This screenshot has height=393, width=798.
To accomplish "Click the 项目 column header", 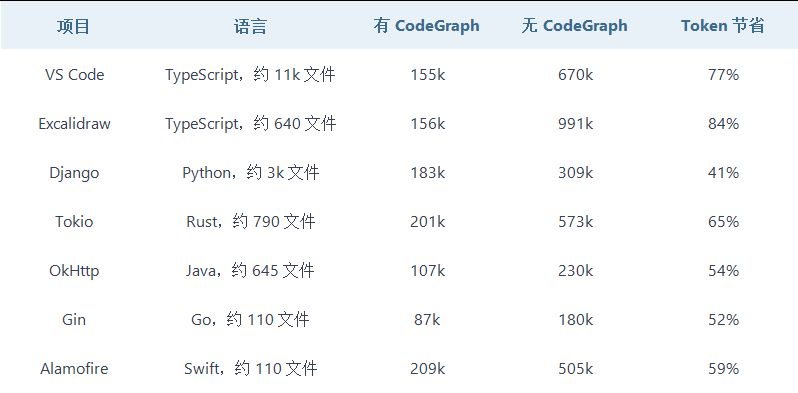I will (73, 26).
